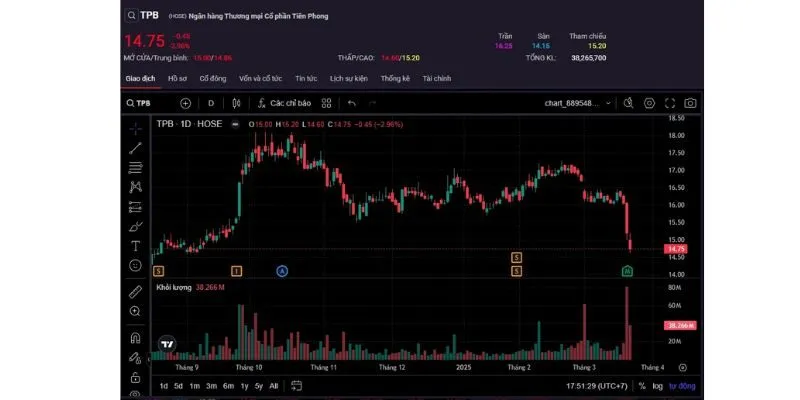This screenshot has width=800, height=400.
Task: Expand the chart_889548 layout dropdown
Action: [x=578, y=103]
